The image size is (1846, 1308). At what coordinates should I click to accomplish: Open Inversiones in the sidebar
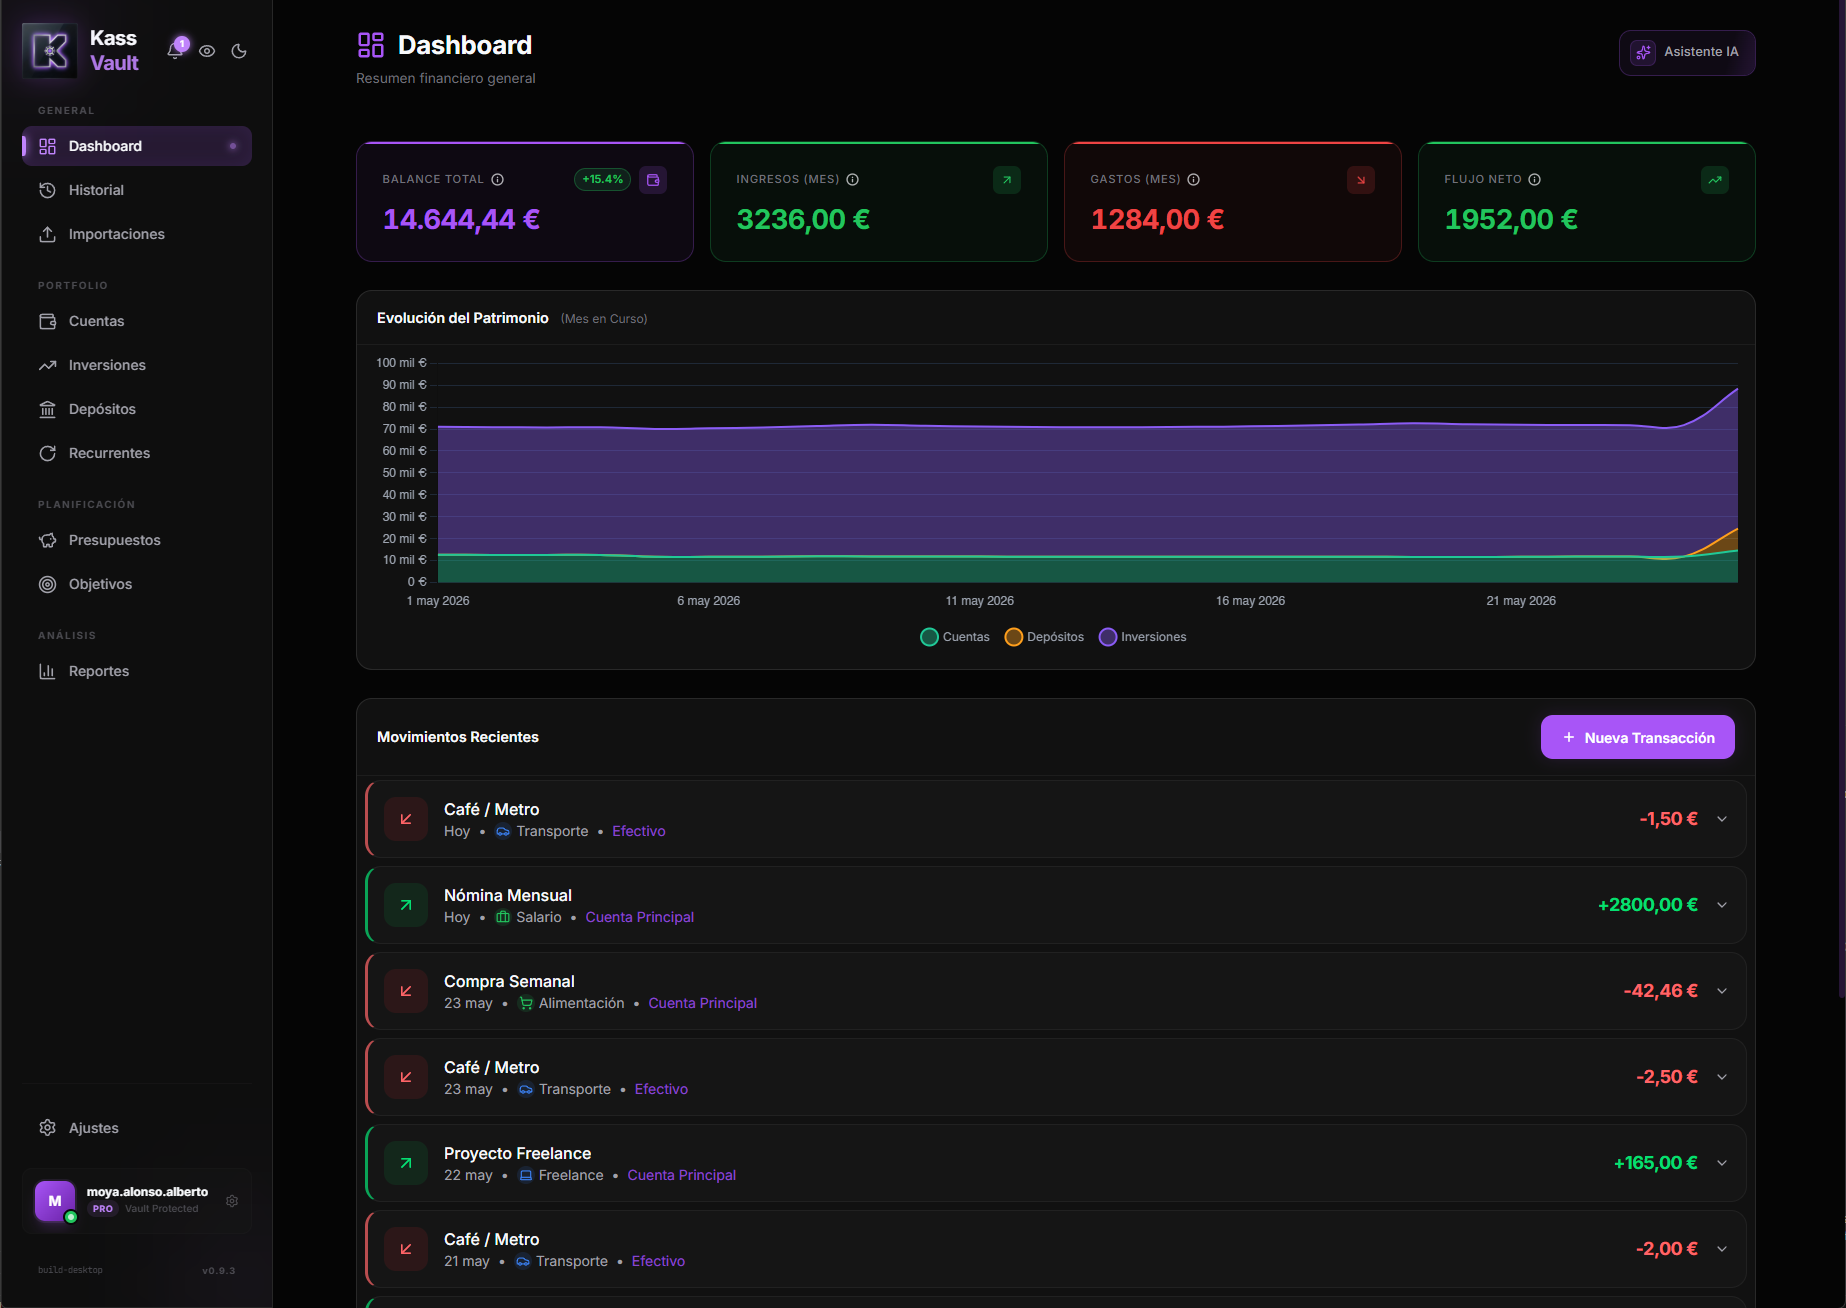pos(137,365)
